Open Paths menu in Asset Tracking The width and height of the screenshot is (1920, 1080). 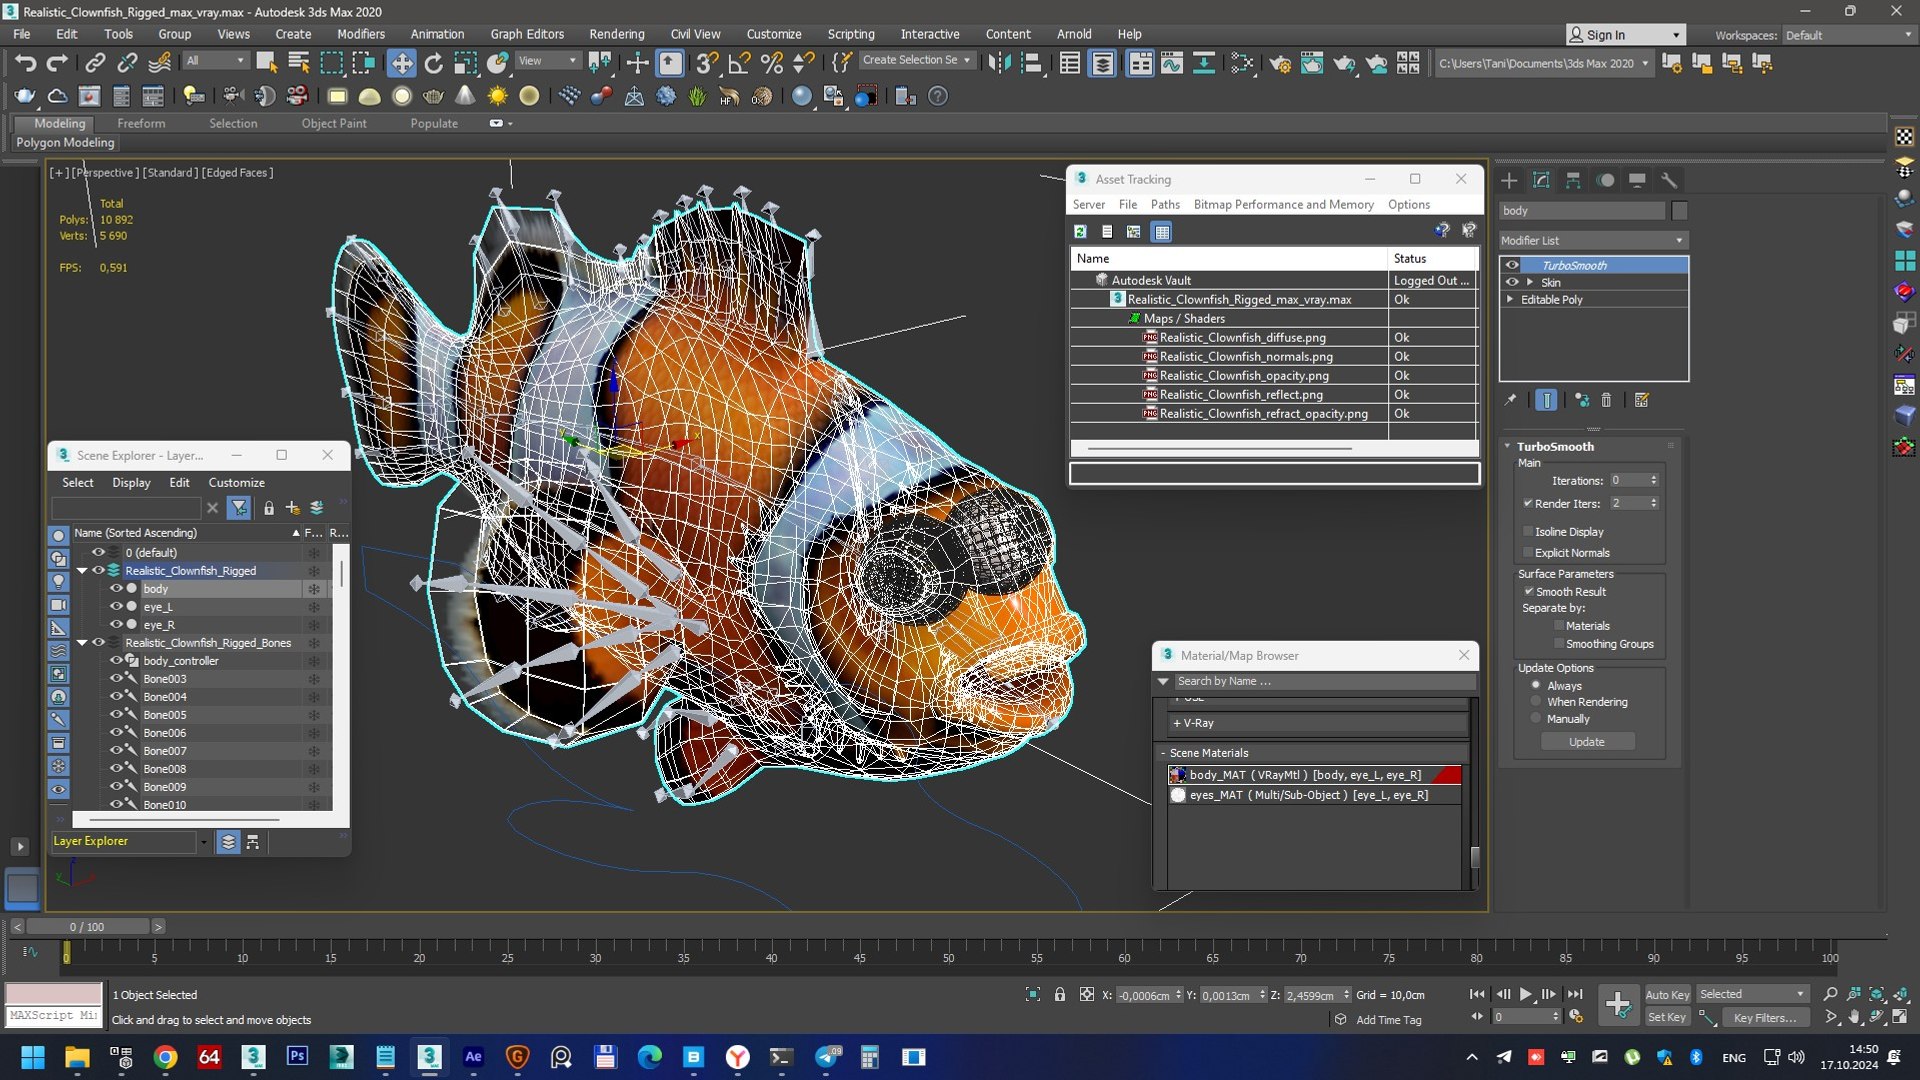[x=1165, y=204]
